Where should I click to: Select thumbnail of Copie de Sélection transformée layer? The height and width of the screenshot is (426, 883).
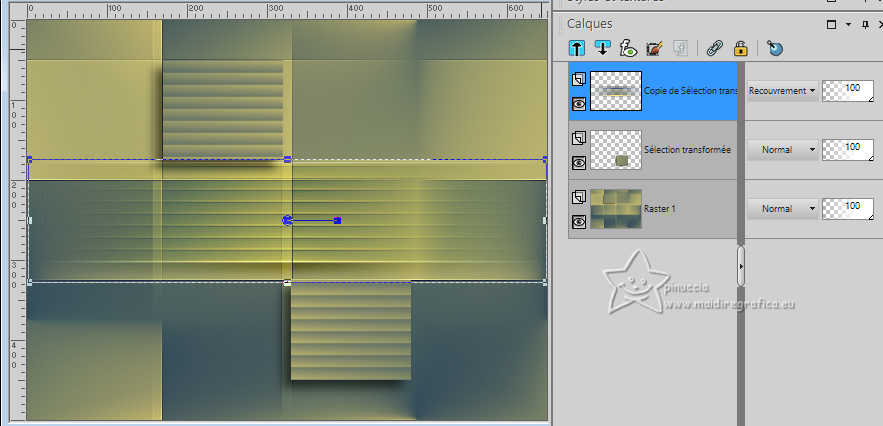click(x=616, y=91)
